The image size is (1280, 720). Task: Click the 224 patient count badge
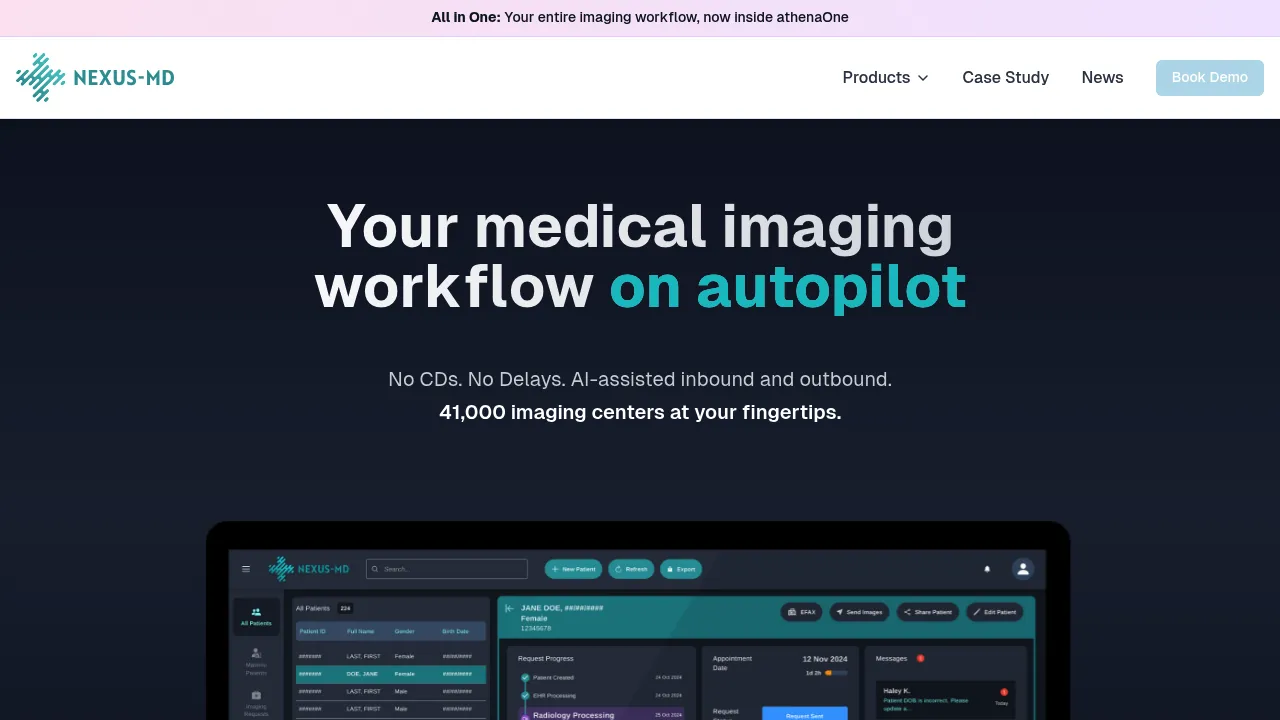tap(345, 608)
